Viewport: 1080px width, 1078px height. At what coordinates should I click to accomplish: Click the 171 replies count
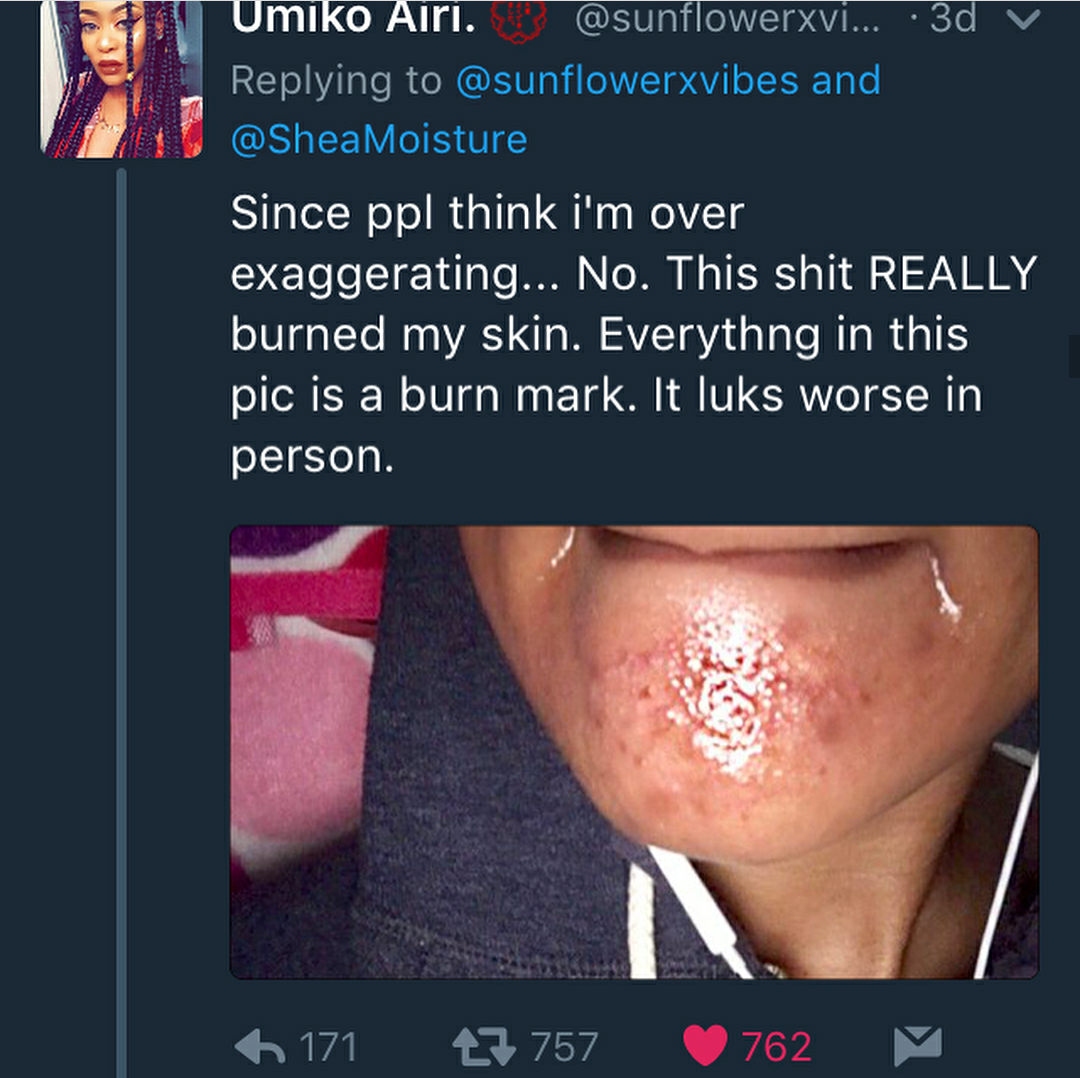tap(329, 1047)
